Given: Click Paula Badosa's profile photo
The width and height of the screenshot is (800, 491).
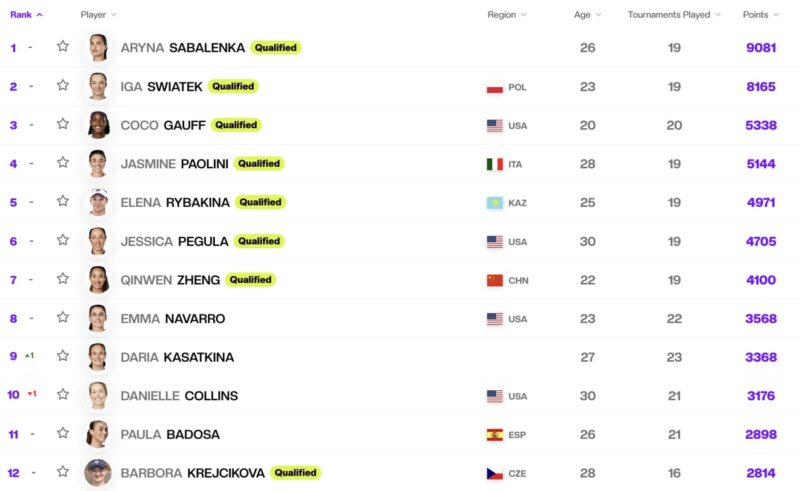Looking at the screenshot, I should point(97,434).
